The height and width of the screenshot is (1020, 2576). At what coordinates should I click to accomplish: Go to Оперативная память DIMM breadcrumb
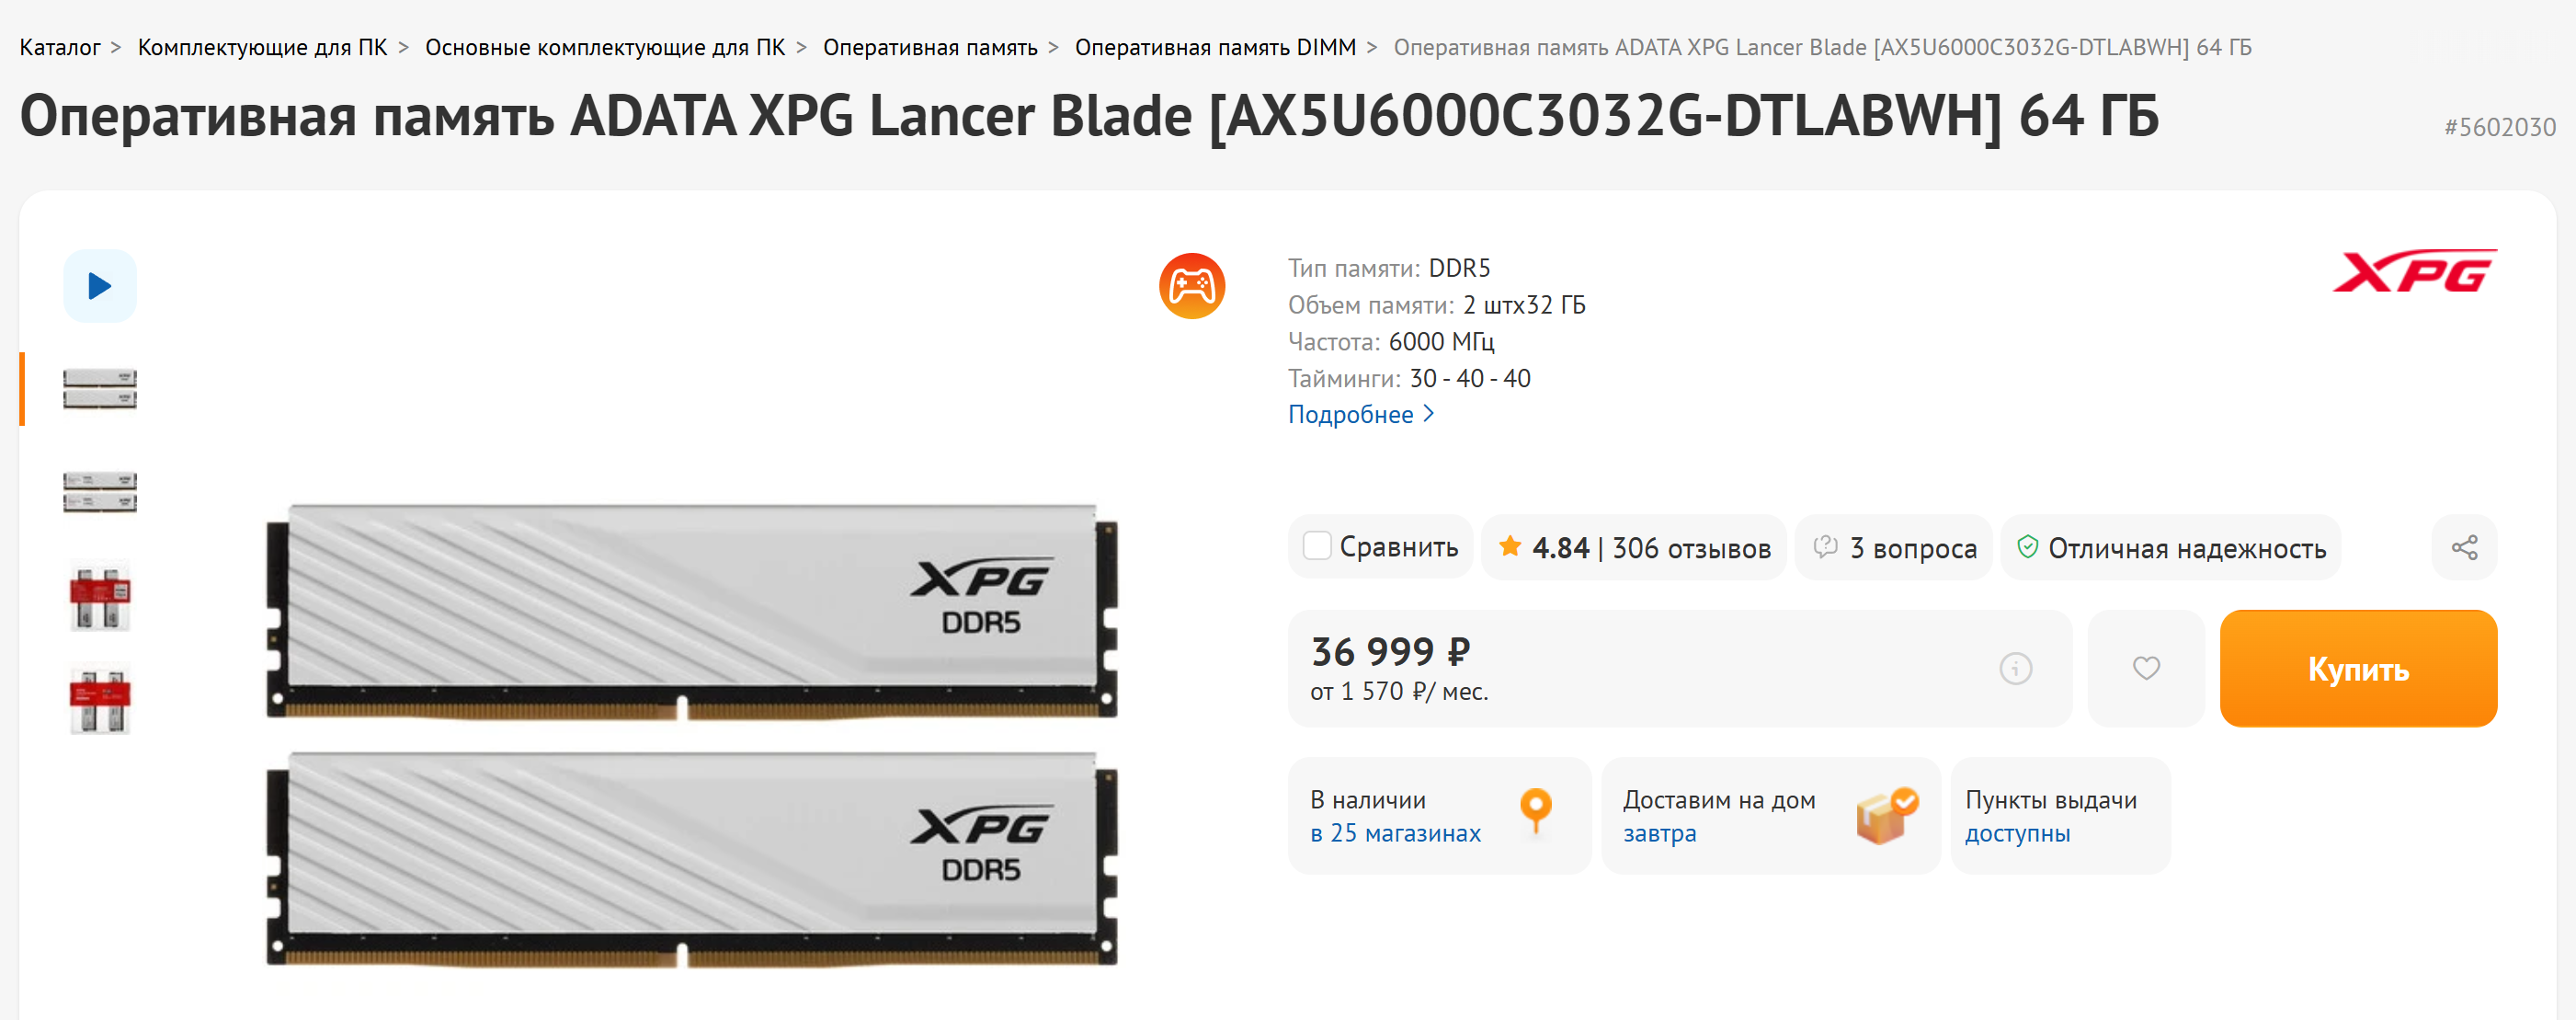[1215, 47]
